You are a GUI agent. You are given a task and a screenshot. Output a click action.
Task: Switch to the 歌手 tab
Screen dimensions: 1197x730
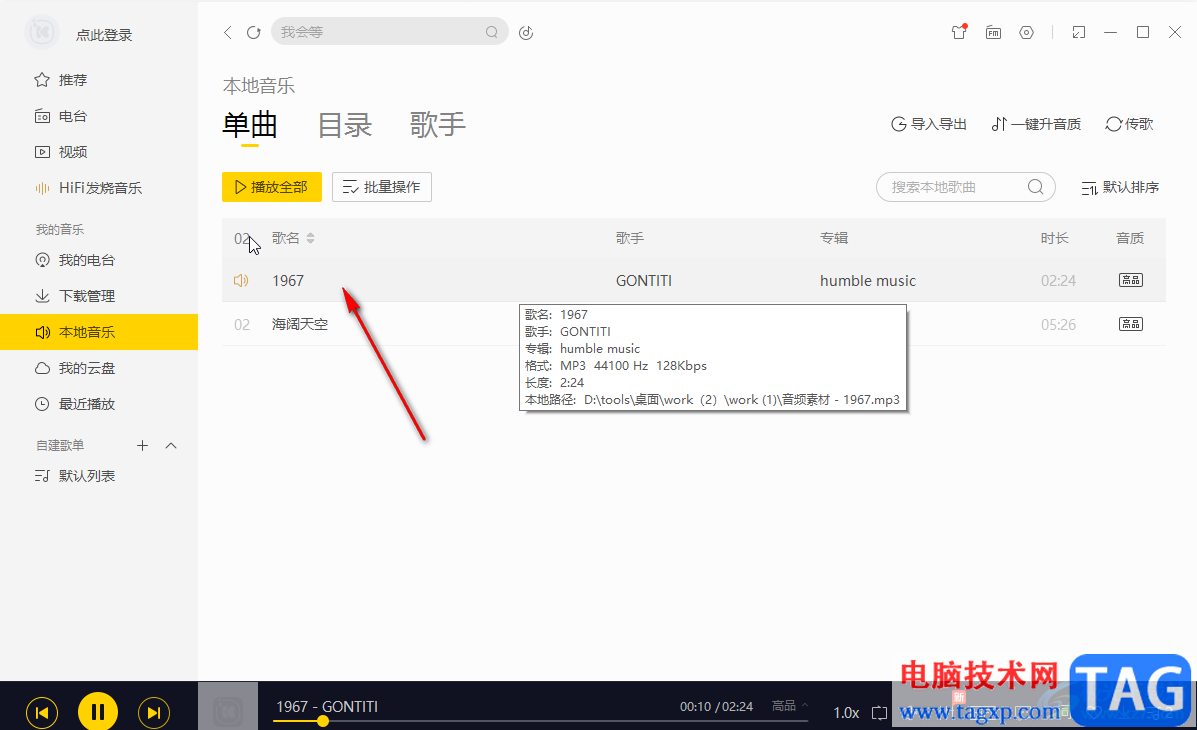(437, 124)
